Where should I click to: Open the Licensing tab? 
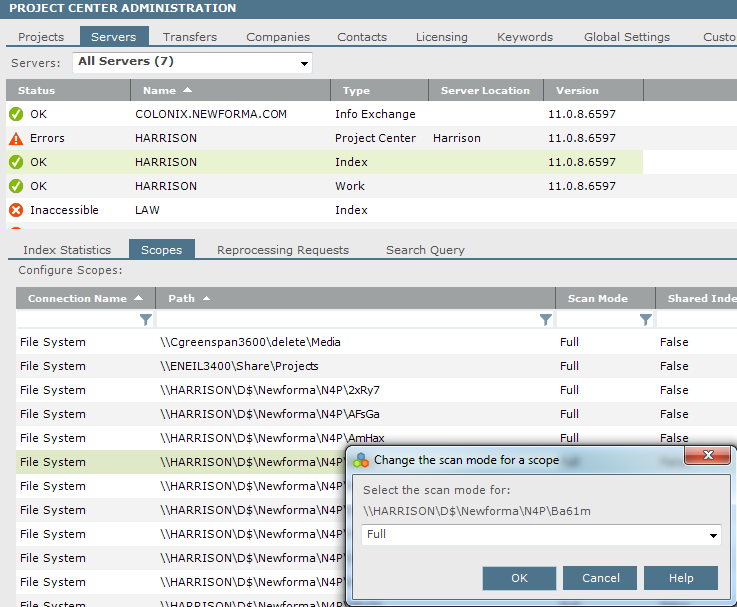(442, 37)
